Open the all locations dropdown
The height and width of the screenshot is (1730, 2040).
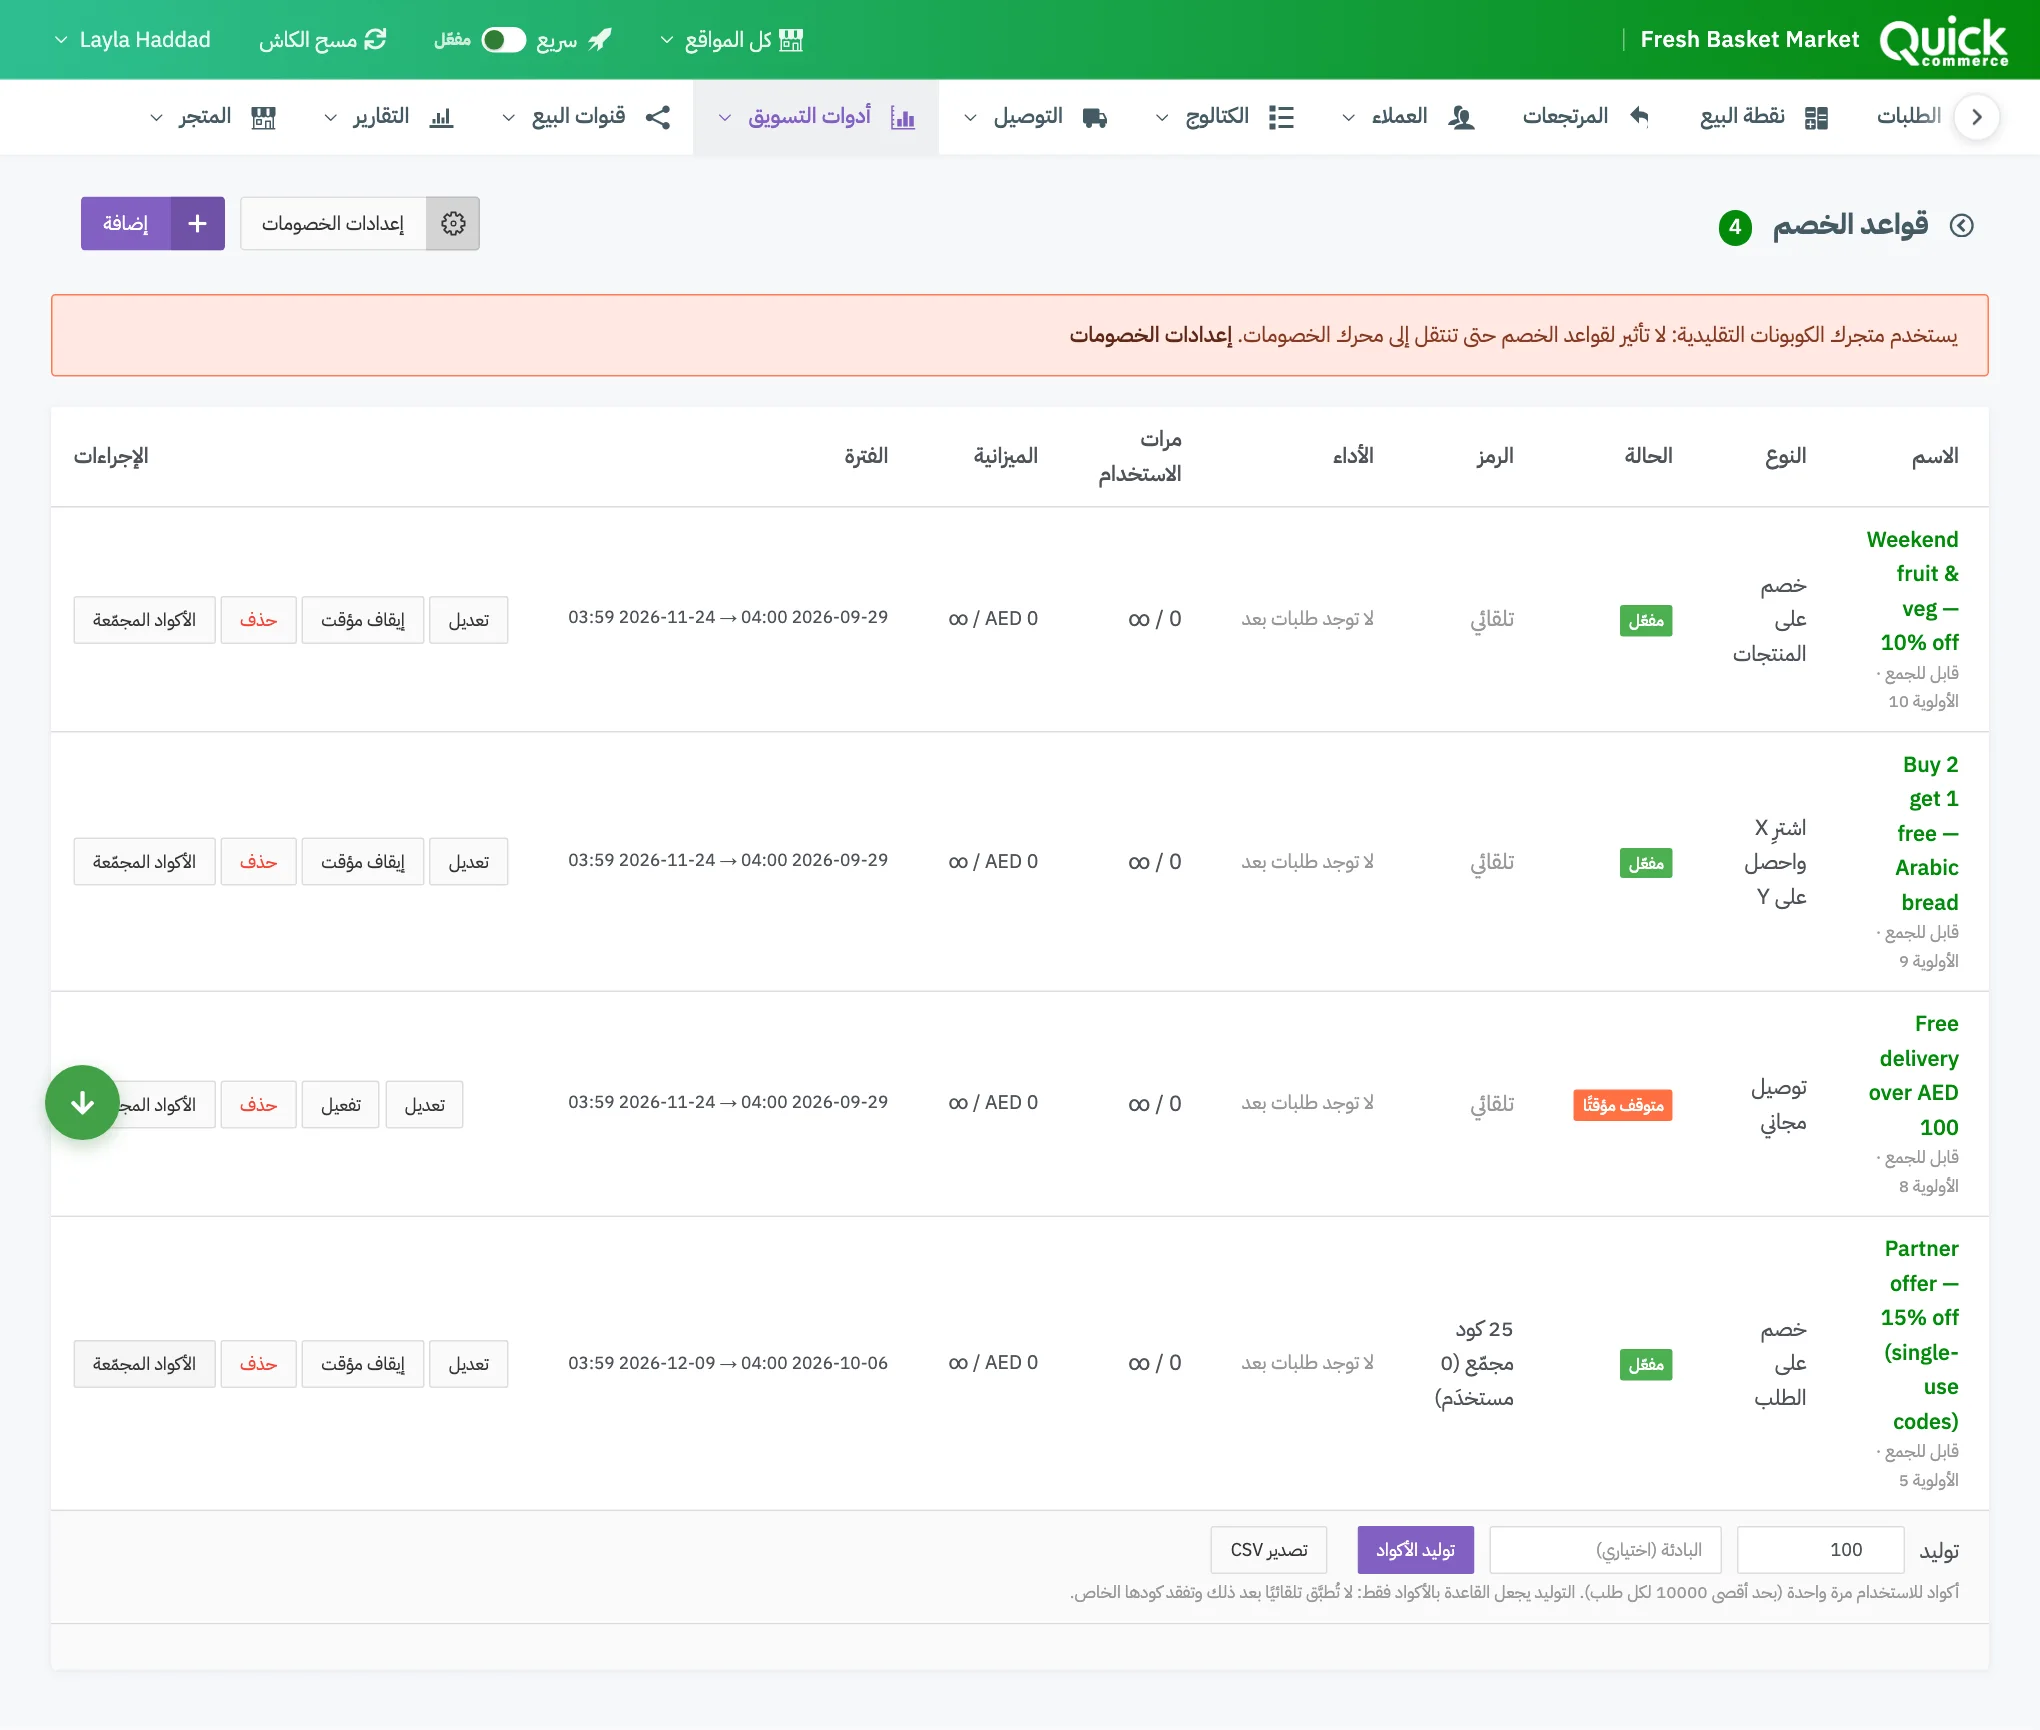732,39
